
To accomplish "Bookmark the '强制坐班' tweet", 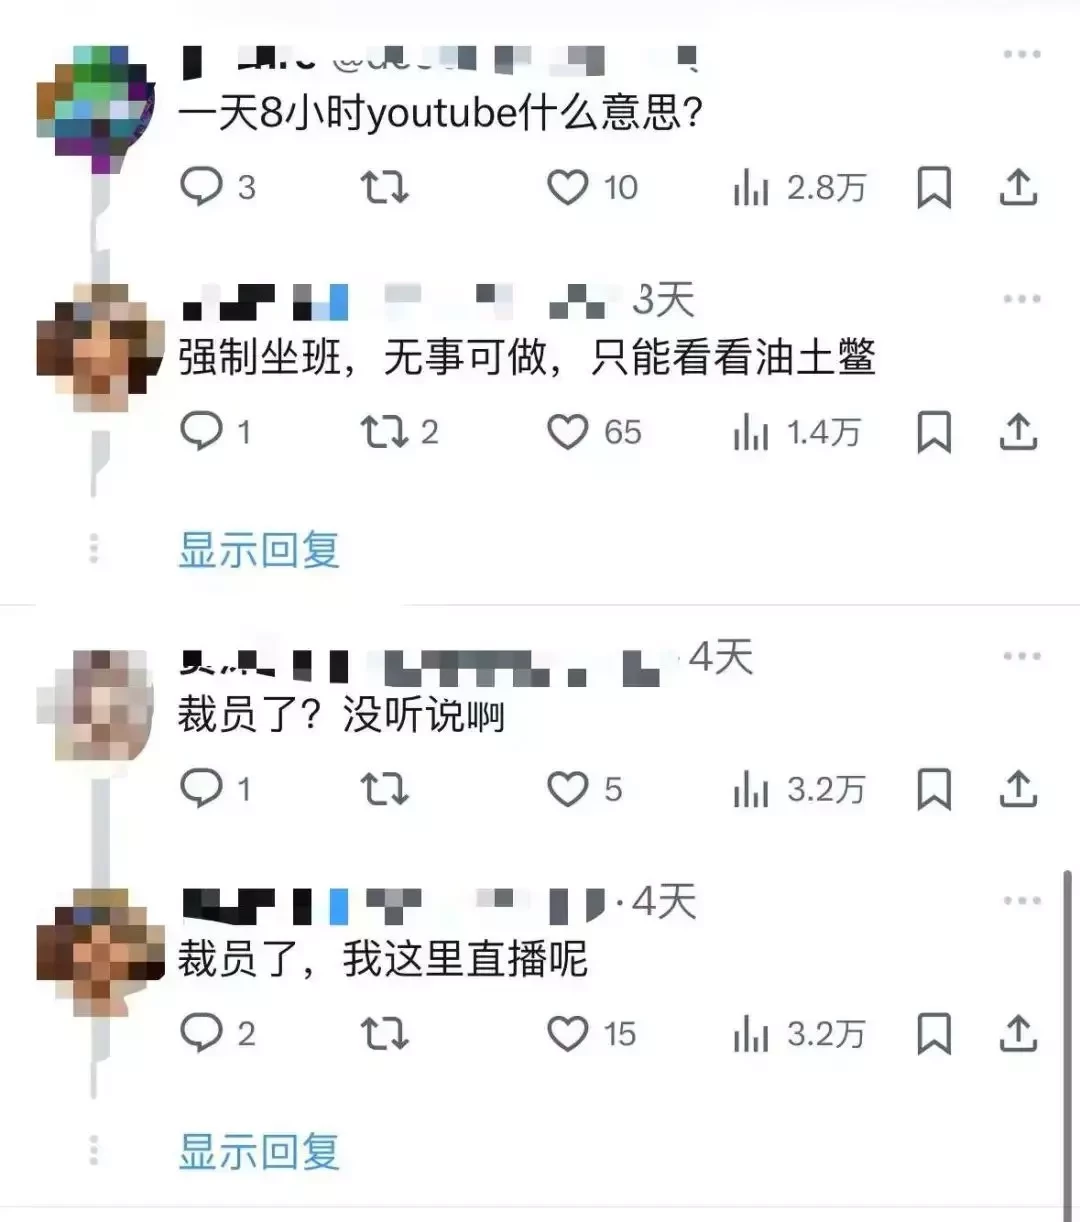I will [934, 432].
